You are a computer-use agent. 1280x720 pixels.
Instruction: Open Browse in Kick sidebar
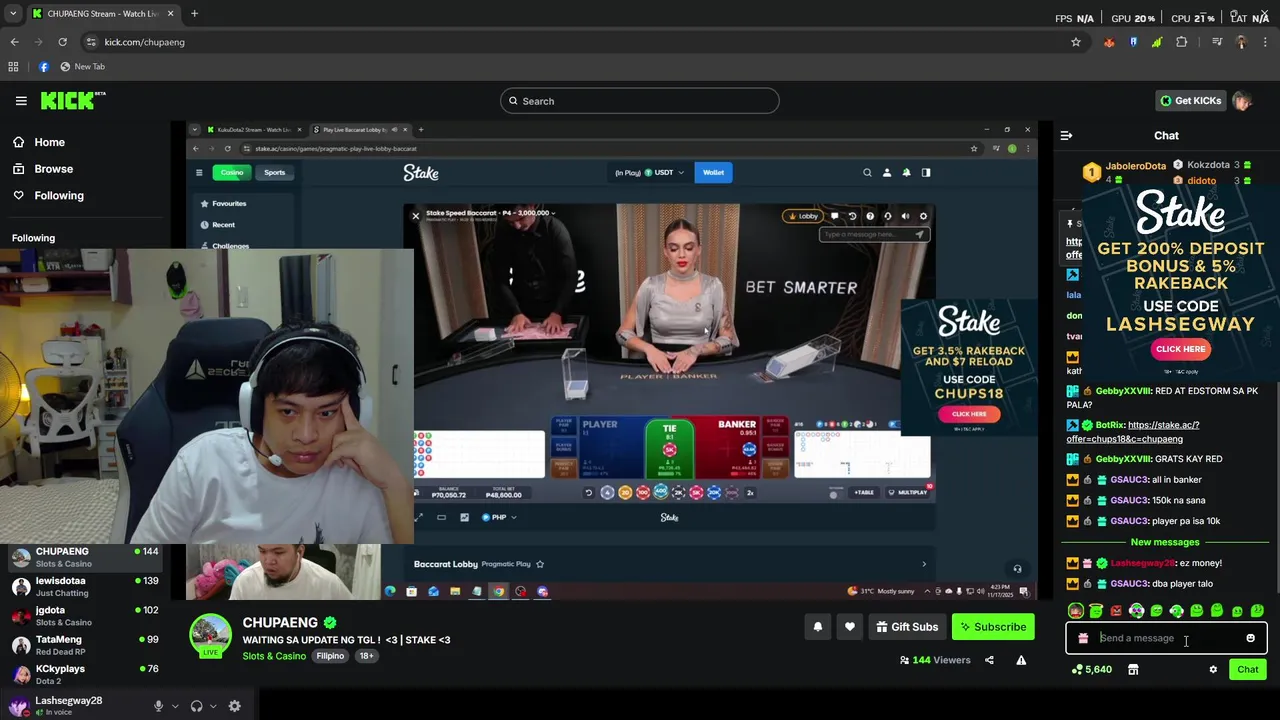pos(53,169)
